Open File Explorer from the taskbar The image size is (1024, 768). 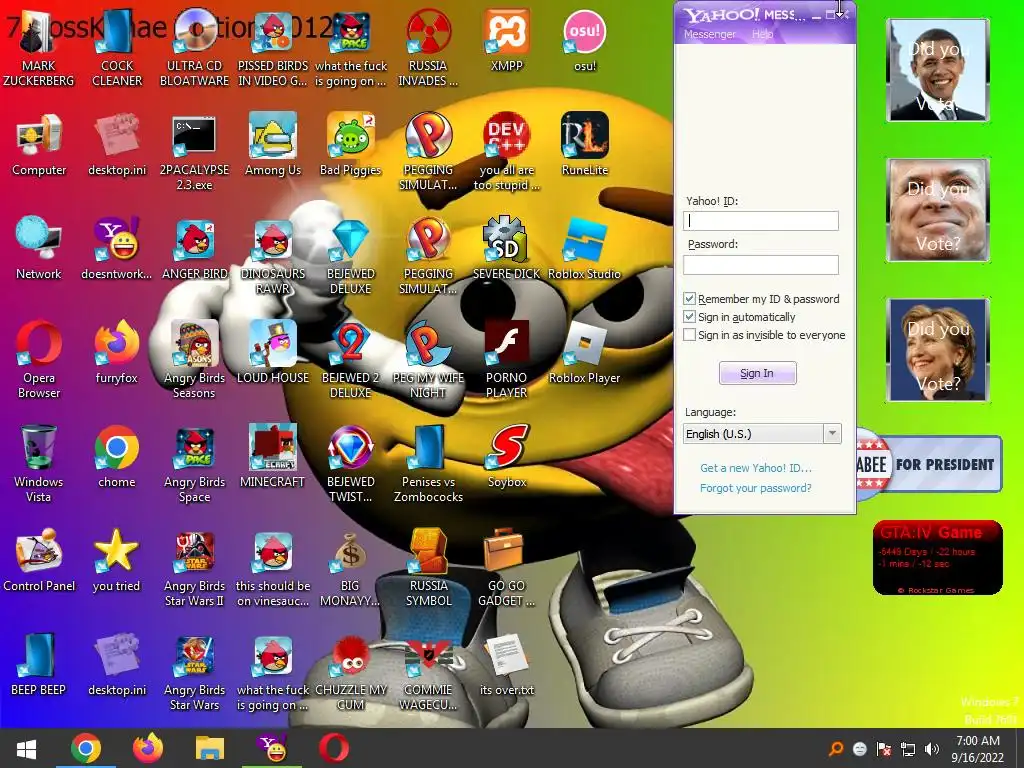210,748
